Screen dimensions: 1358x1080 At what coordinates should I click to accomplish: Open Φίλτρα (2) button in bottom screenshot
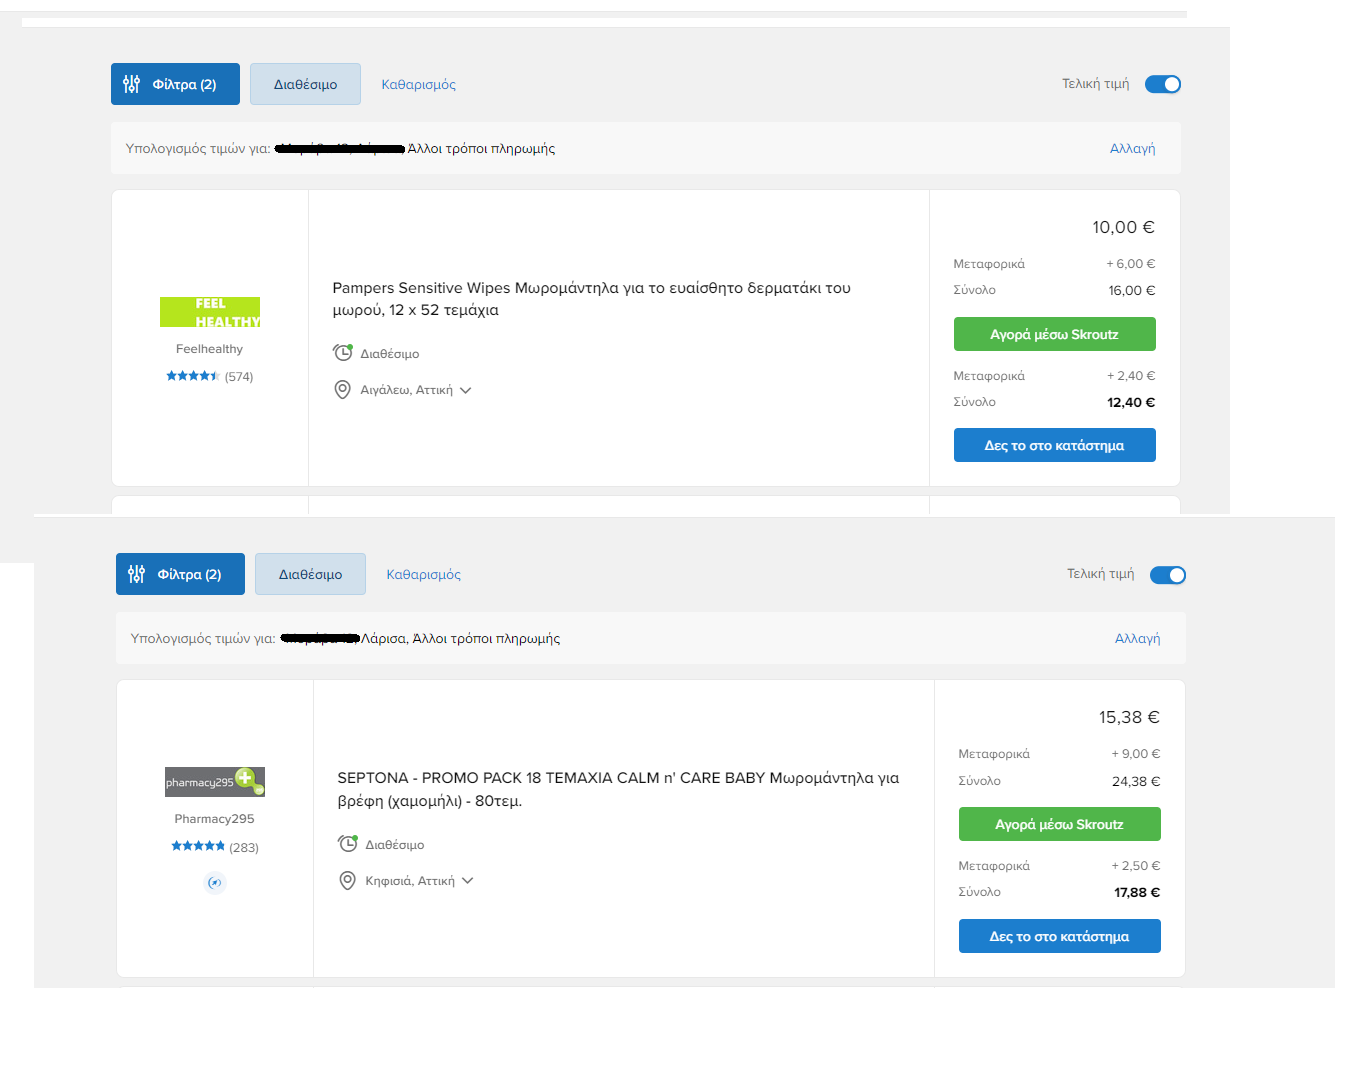tap(180, 574)
